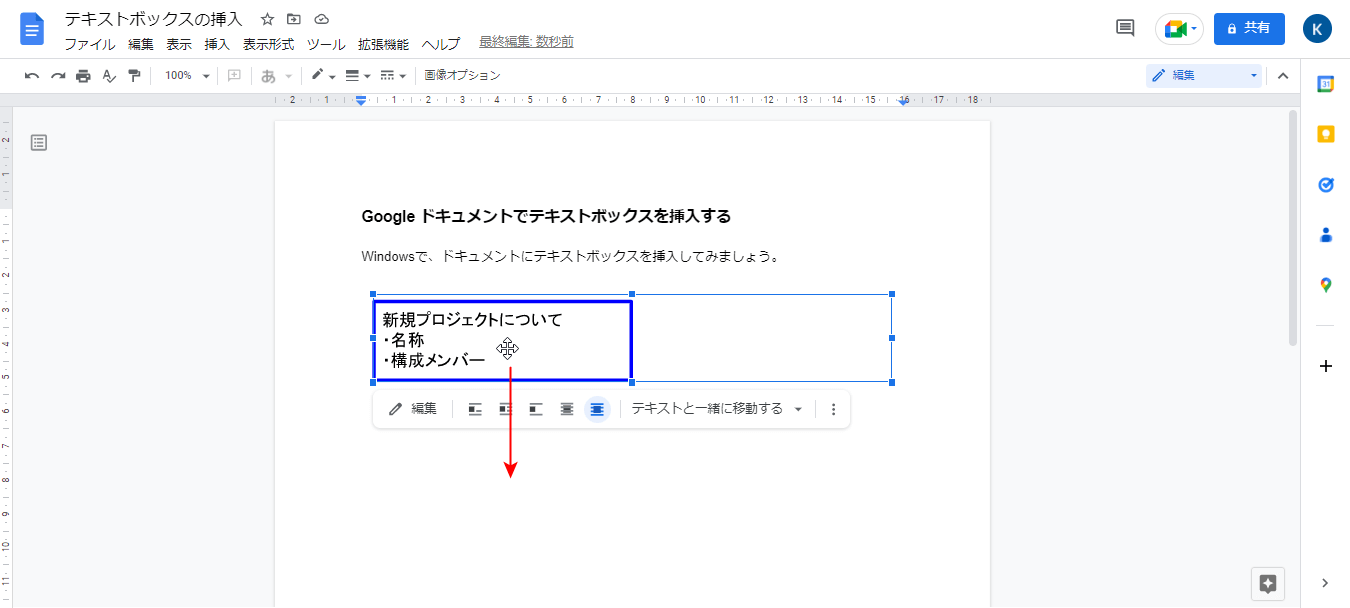Viewport: 1350px width, 608px height.
Task: Click the vertical scrollbar
Action: (x=1293, y=228)
